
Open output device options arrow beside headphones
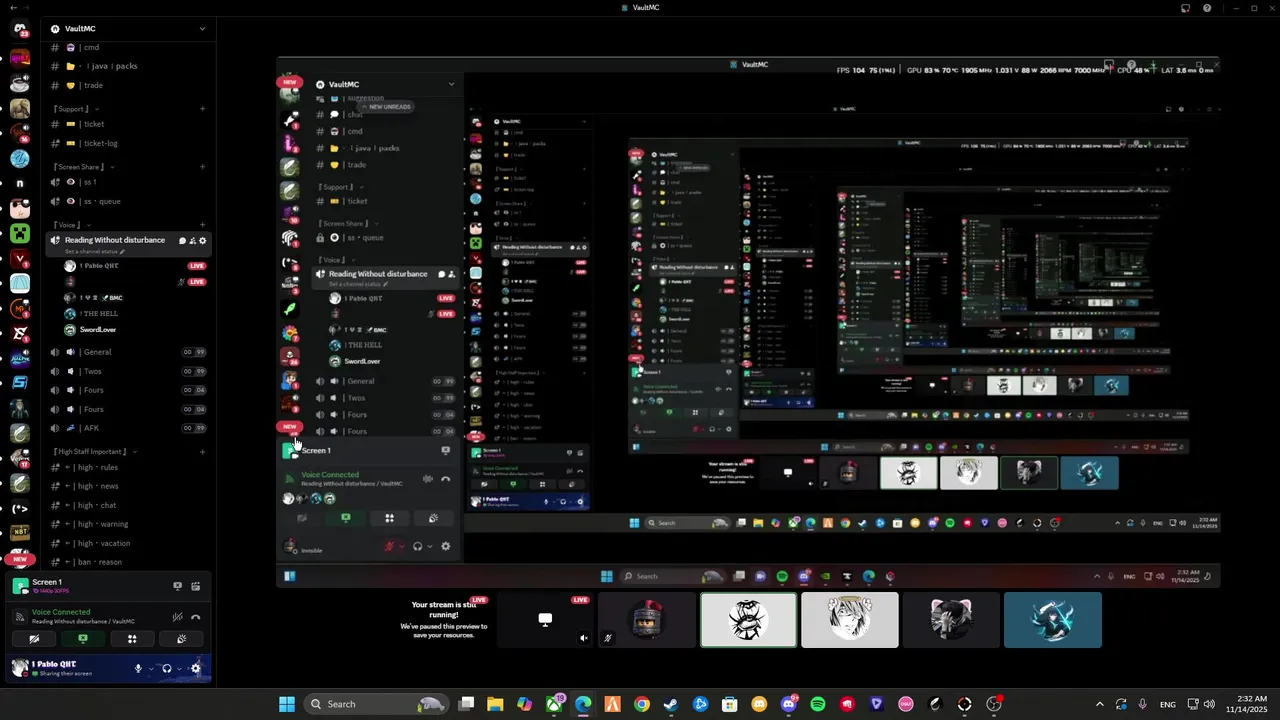180,668
